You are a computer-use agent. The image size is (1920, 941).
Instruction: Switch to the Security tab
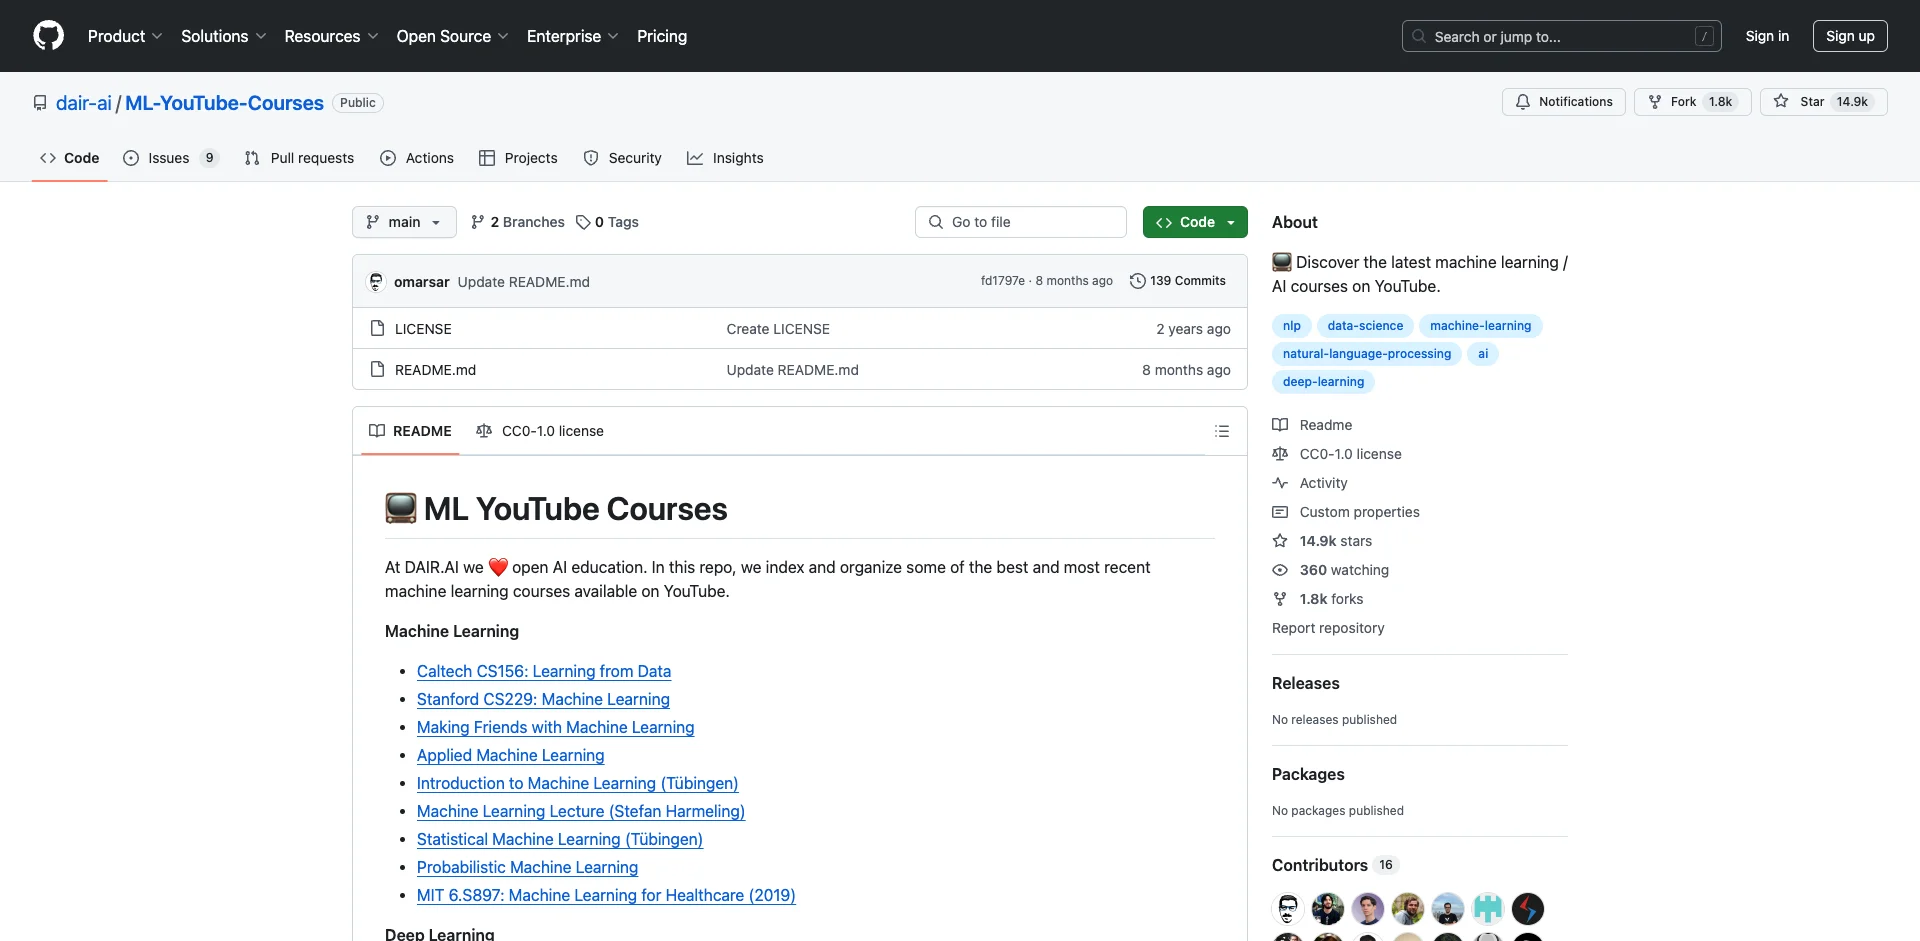click(622, 158)
